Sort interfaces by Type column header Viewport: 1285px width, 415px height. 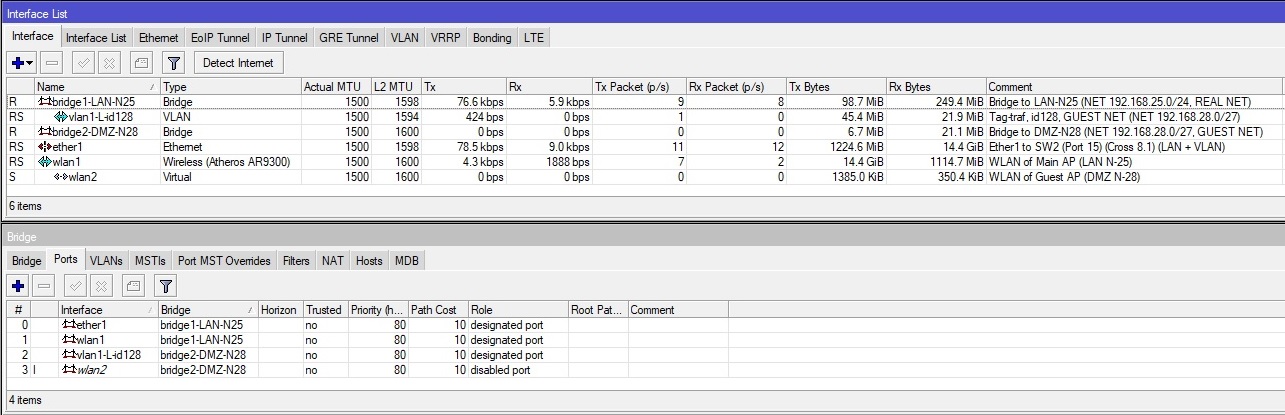[x=230, y=87]
